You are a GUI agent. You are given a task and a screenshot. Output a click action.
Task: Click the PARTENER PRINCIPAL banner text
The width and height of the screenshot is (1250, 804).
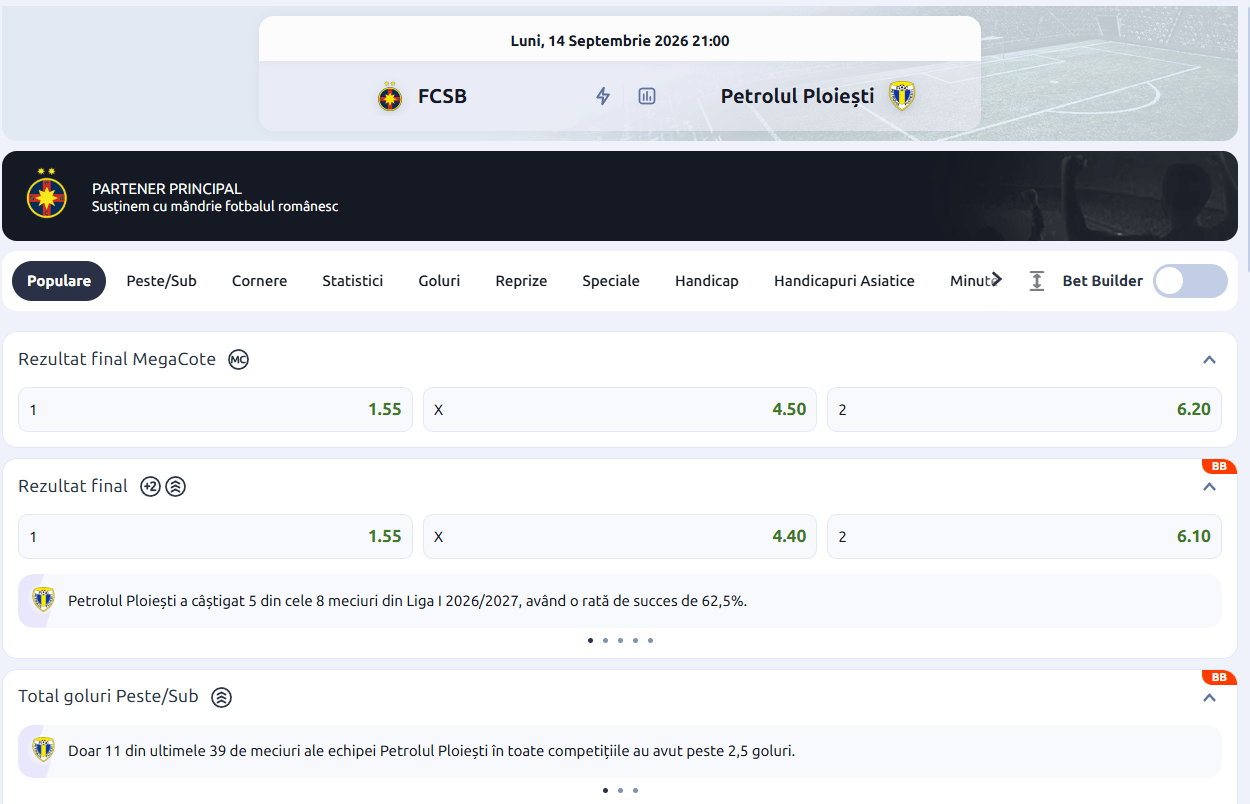167,188
